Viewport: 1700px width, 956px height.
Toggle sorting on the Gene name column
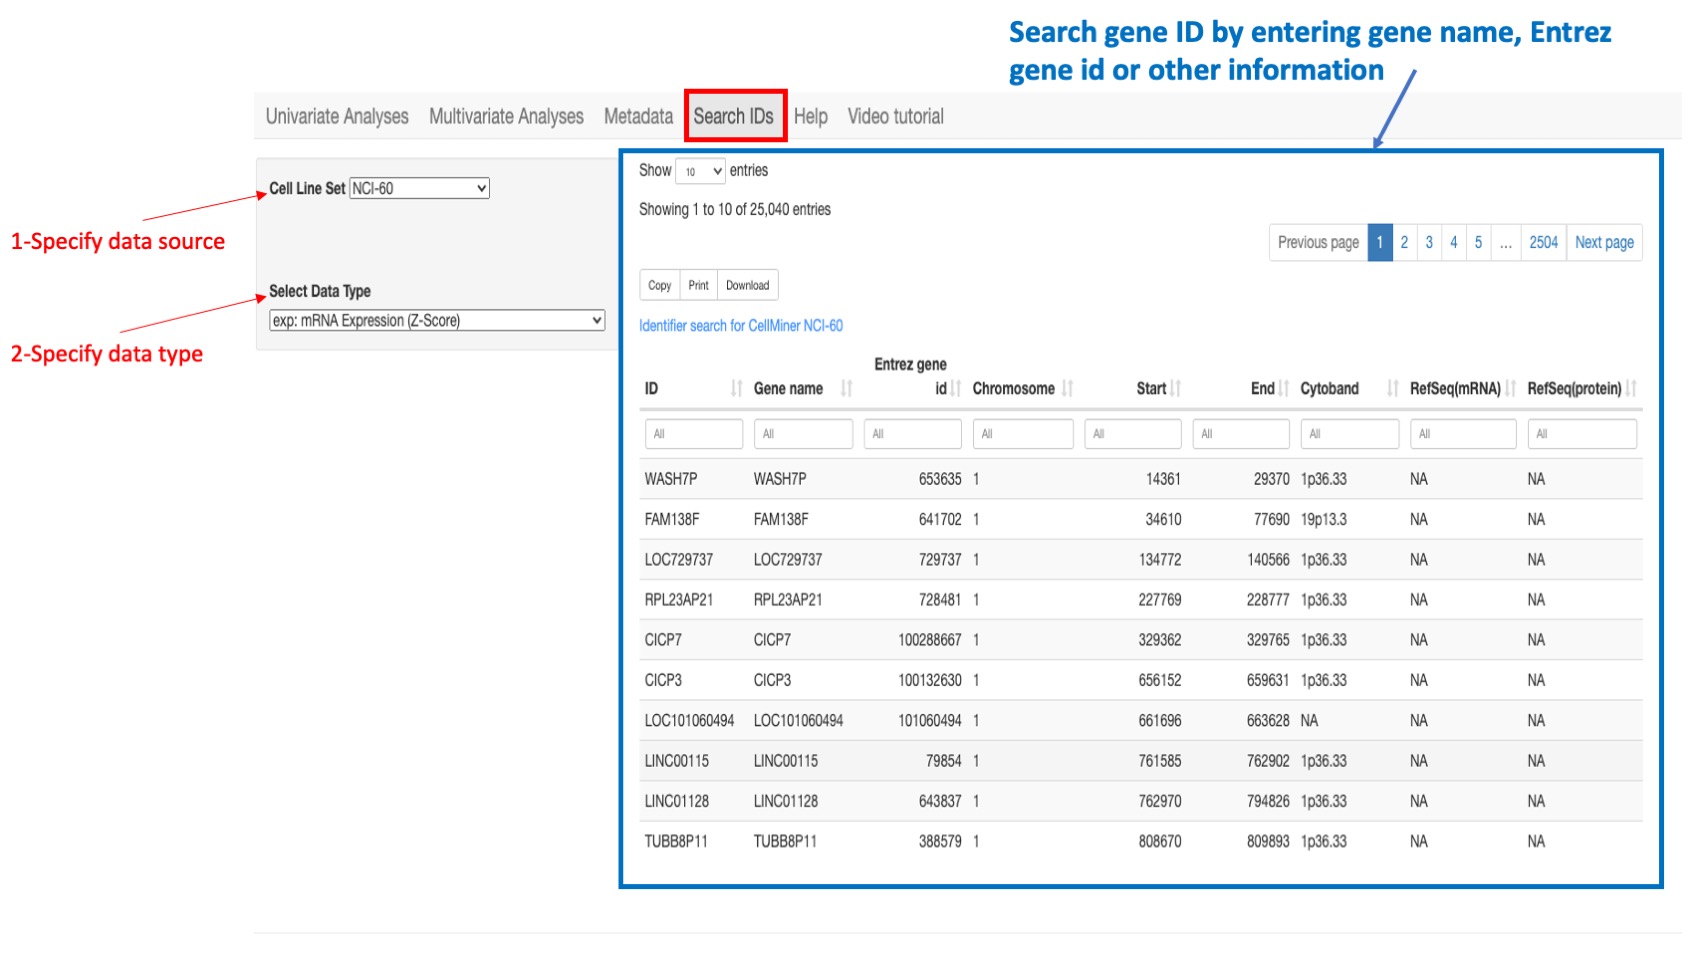847,389
